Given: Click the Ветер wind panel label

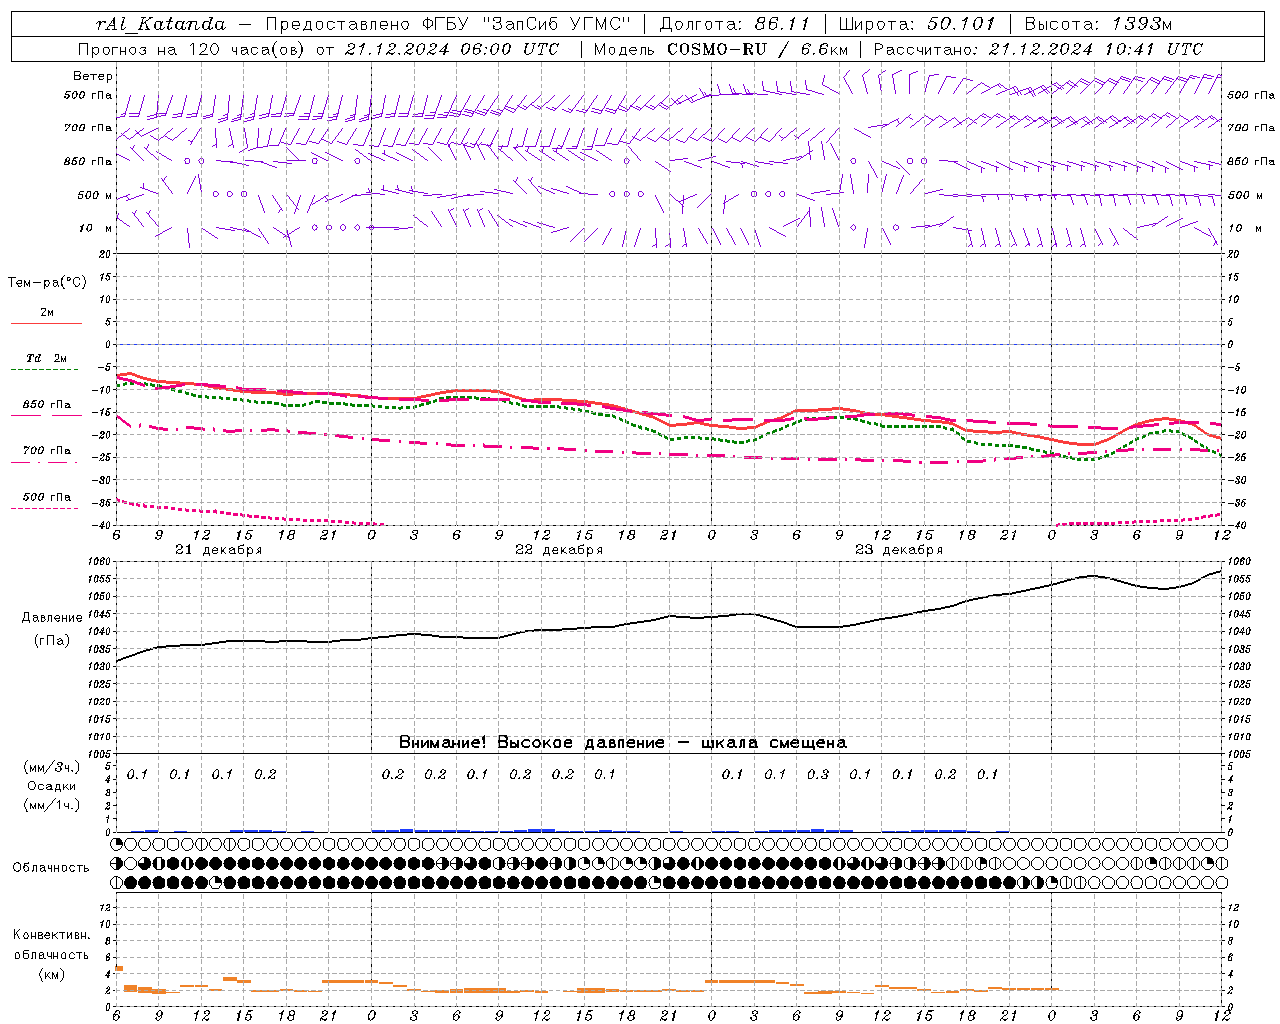Looking at the screenshot, I should [93, 76].
